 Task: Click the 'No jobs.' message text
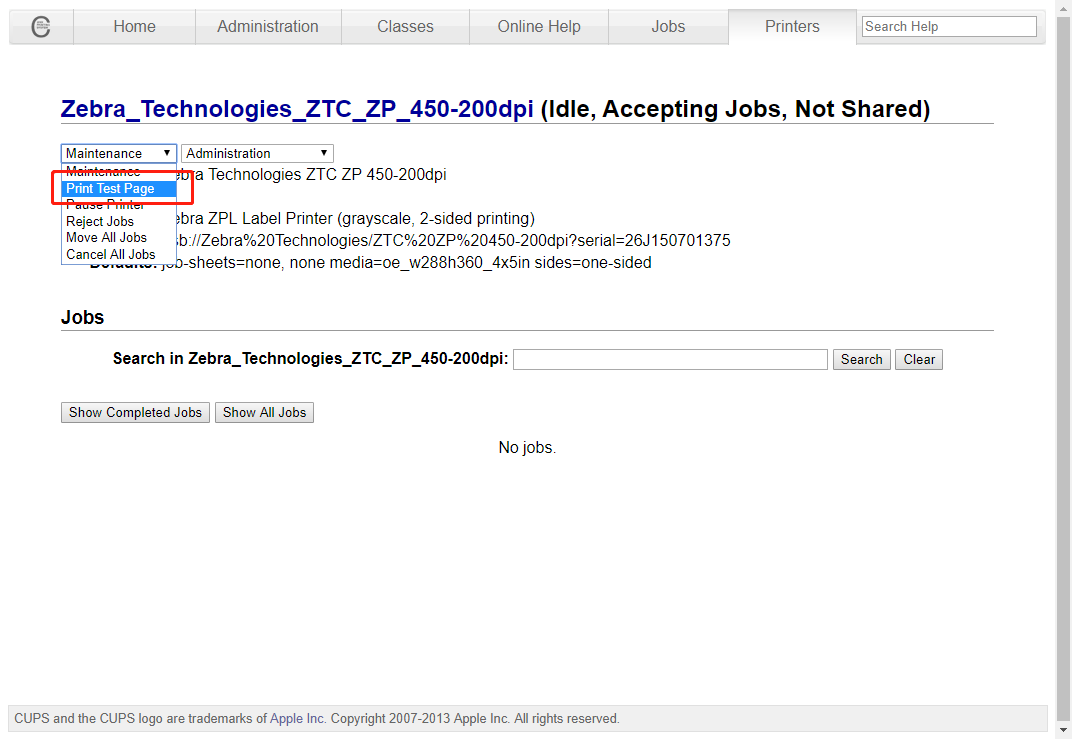pyautogui.click(x=527, y=448)
